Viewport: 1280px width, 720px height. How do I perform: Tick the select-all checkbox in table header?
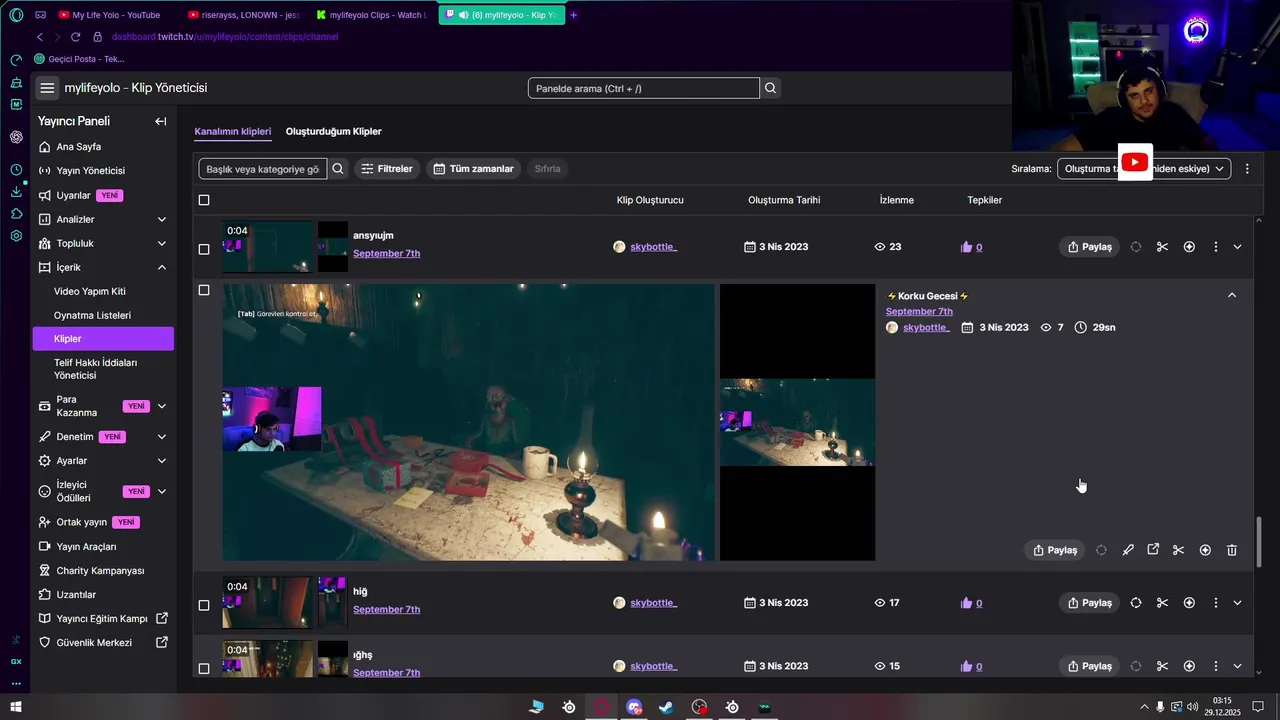pyautogui.click(x=204, y=200)
